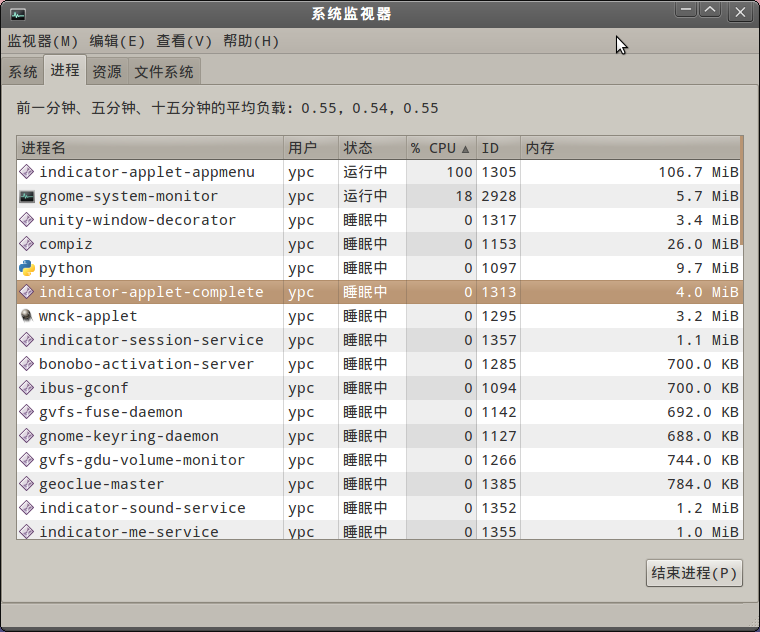Viewport: 760px width, 632px height.
Task: Click the gnome-system-monitor process icon
Action: click(x=26, y=196)
